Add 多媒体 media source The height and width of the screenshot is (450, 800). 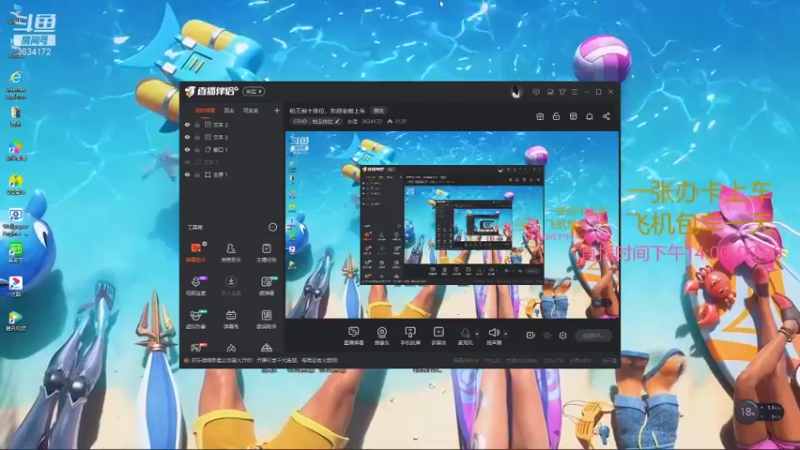click(x=439, y=336)
